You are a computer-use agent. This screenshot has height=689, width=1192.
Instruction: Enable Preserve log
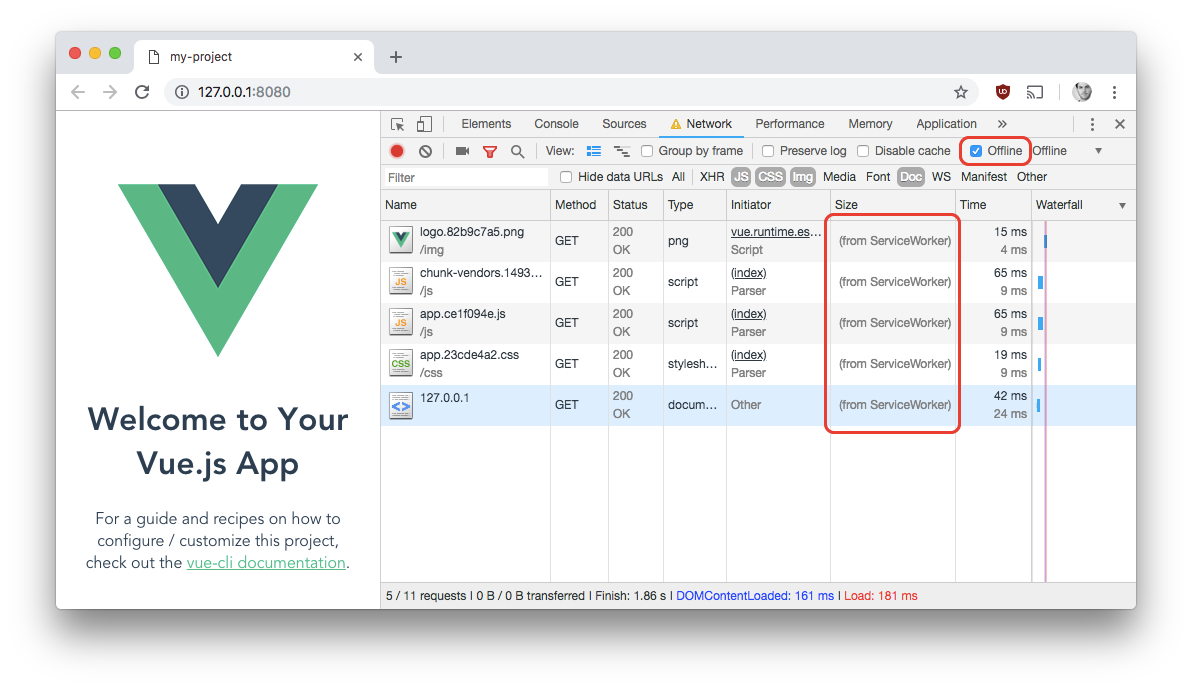(767, 150)
